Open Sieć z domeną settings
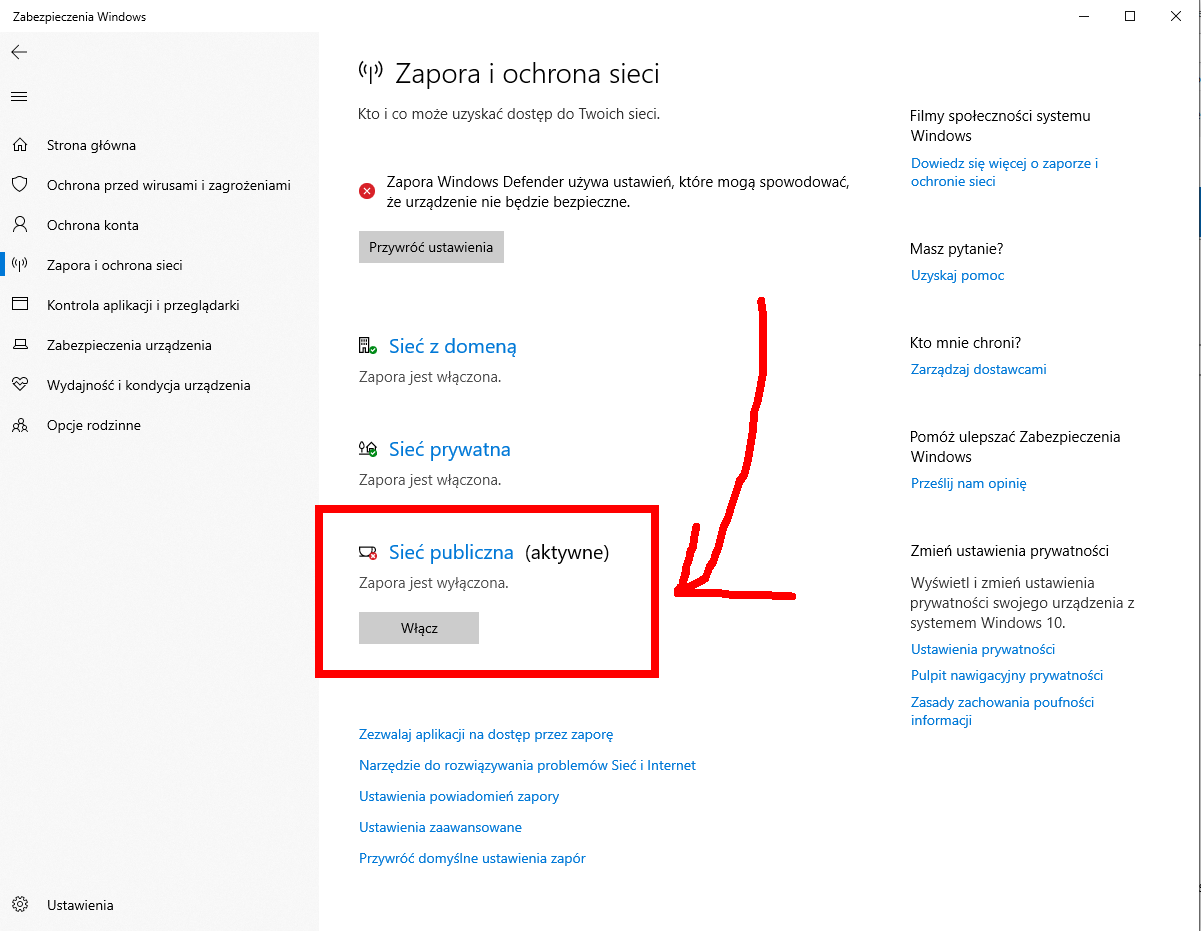This screenshot has width=1201, height=931. click(x=453, y=346)
